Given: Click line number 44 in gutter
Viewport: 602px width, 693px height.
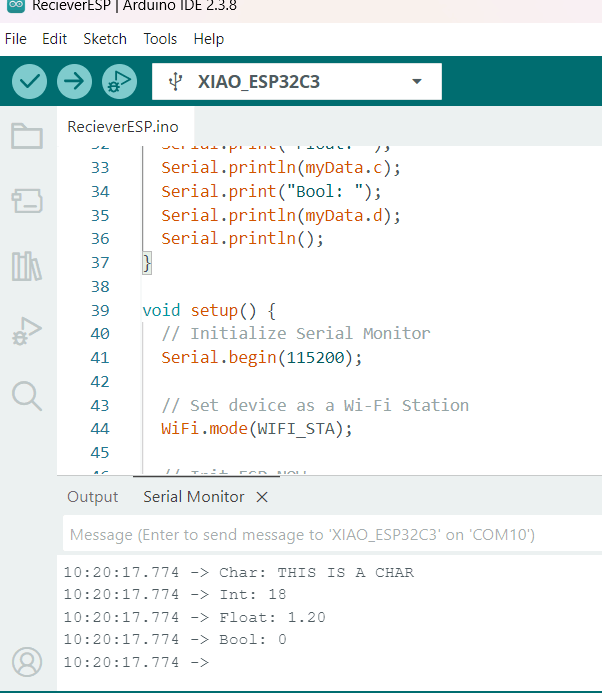Looking at the screenshot, I should coord(100,429).
